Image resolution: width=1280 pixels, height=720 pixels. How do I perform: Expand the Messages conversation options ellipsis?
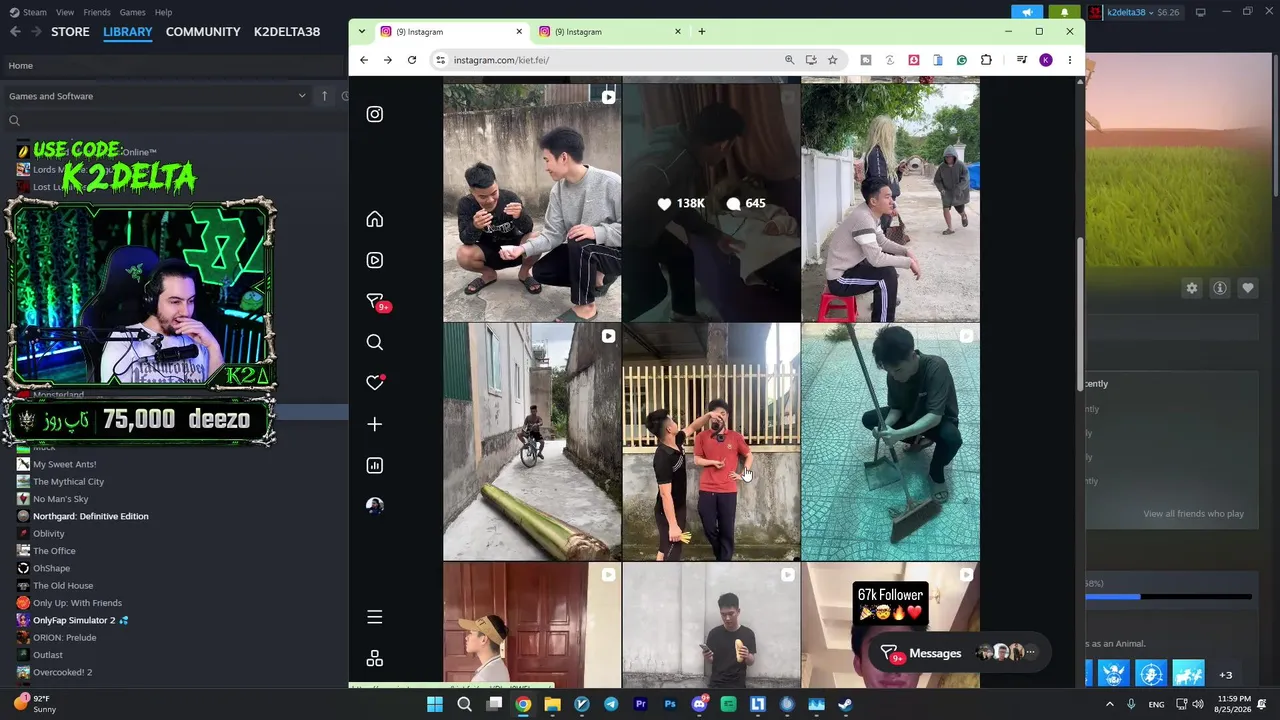click(x=1031, y=653)
